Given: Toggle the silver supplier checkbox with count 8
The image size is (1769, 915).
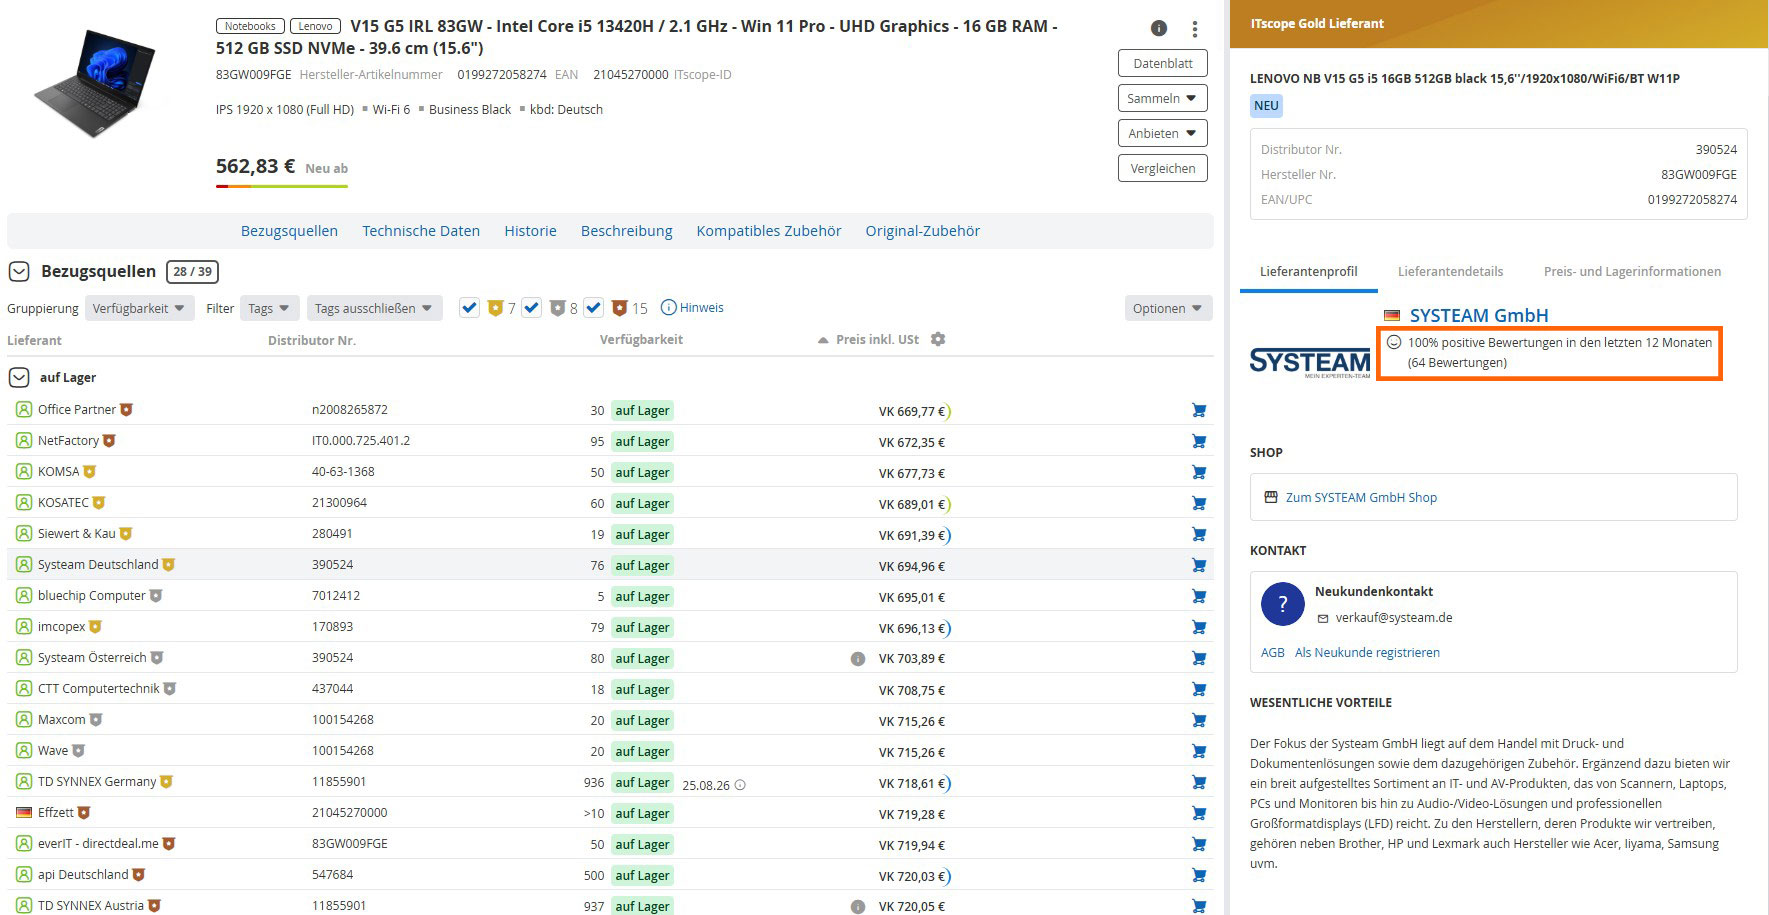Looking at the screenshot, I should point(531,307).
